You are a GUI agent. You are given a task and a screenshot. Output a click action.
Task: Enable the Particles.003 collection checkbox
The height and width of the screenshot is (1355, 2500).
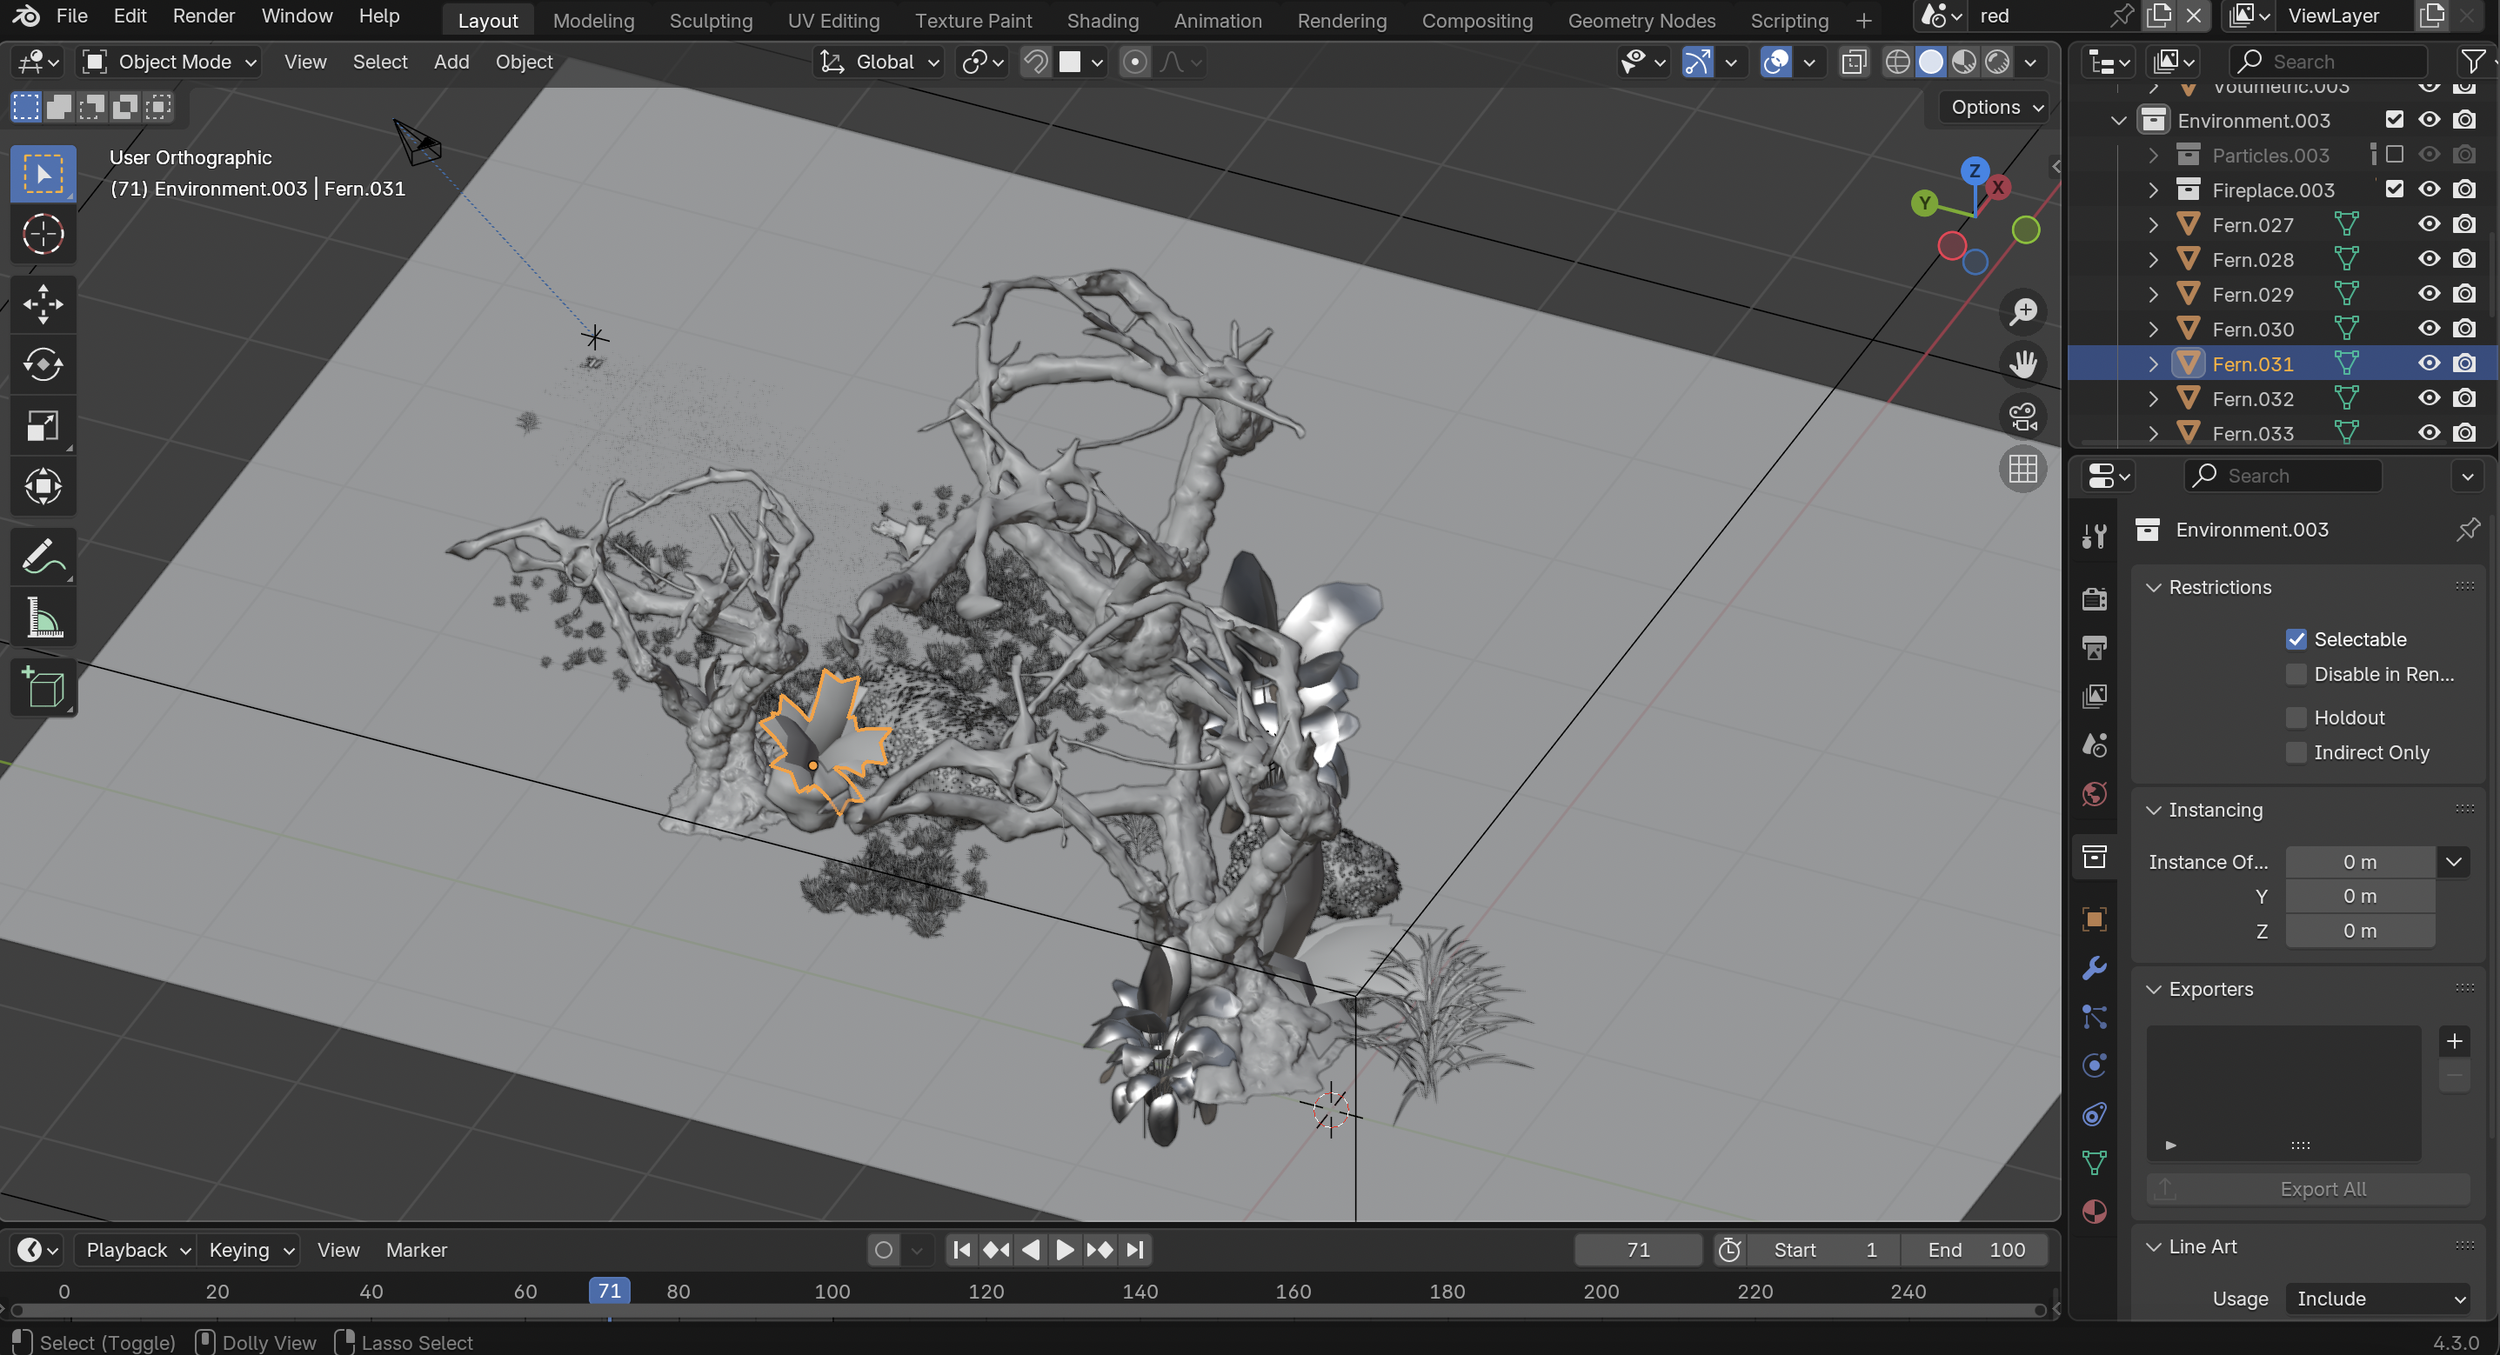pyautogui.click(x=2394, y=154)
